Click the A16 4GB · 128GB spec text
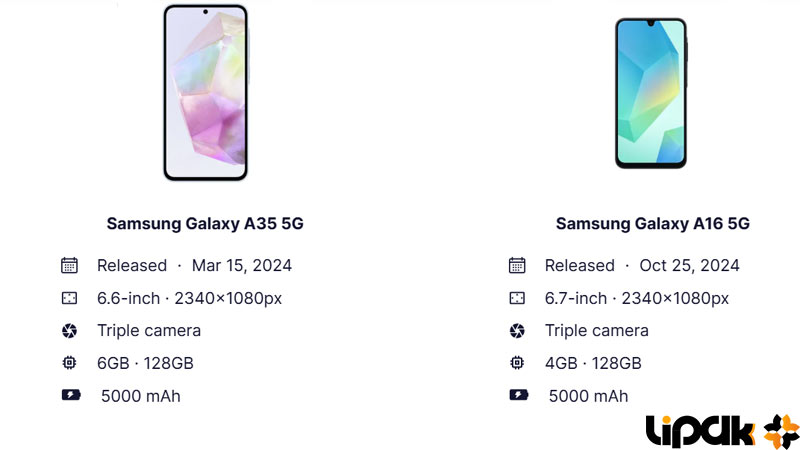This screenshot has width=800, height=450. pos(593,363)
